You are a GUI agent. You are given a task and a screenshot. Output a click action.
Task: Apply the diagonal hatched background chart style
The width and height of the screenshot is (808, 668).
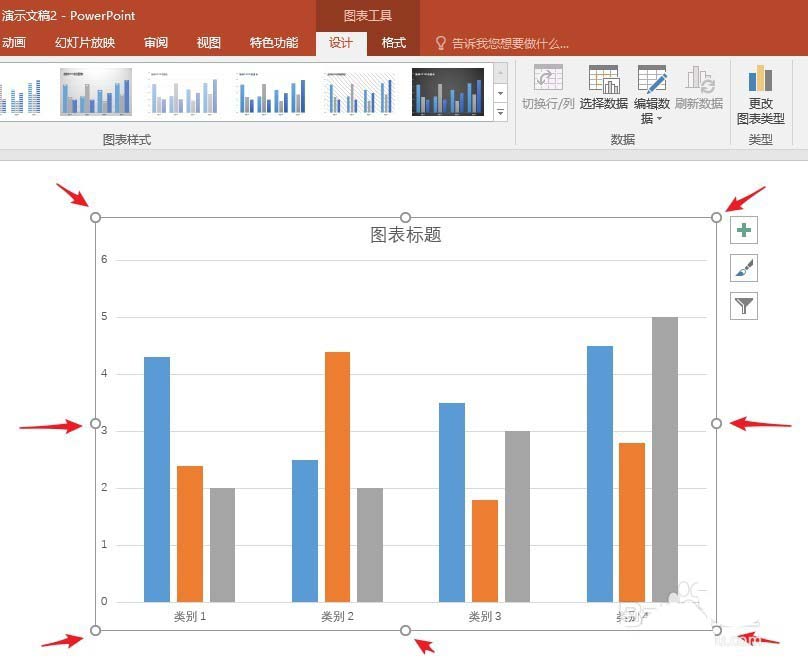click(360, 92)
